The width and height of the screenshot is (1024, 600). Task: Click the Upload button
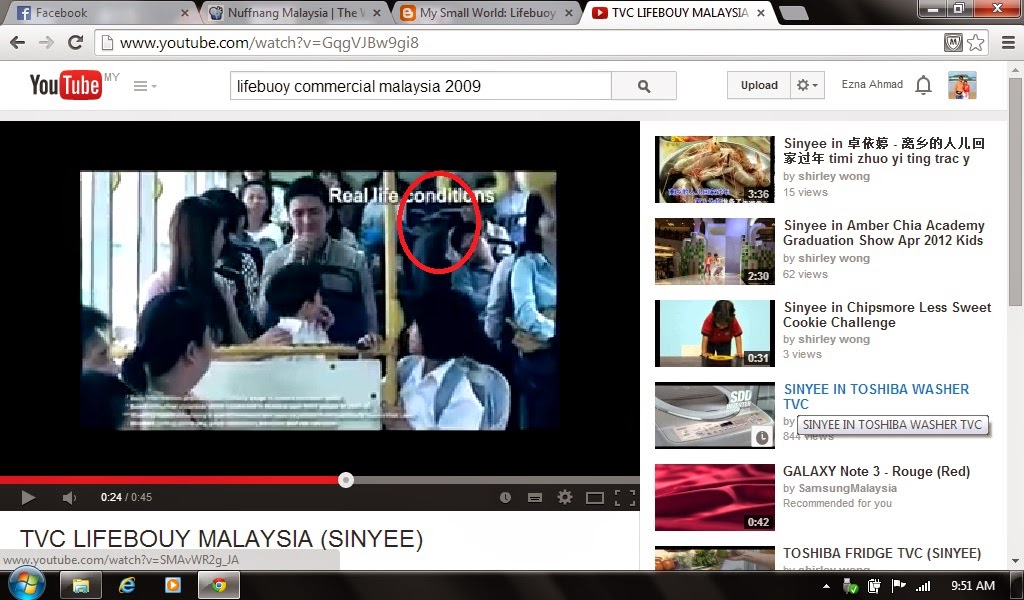pos(759,85)
